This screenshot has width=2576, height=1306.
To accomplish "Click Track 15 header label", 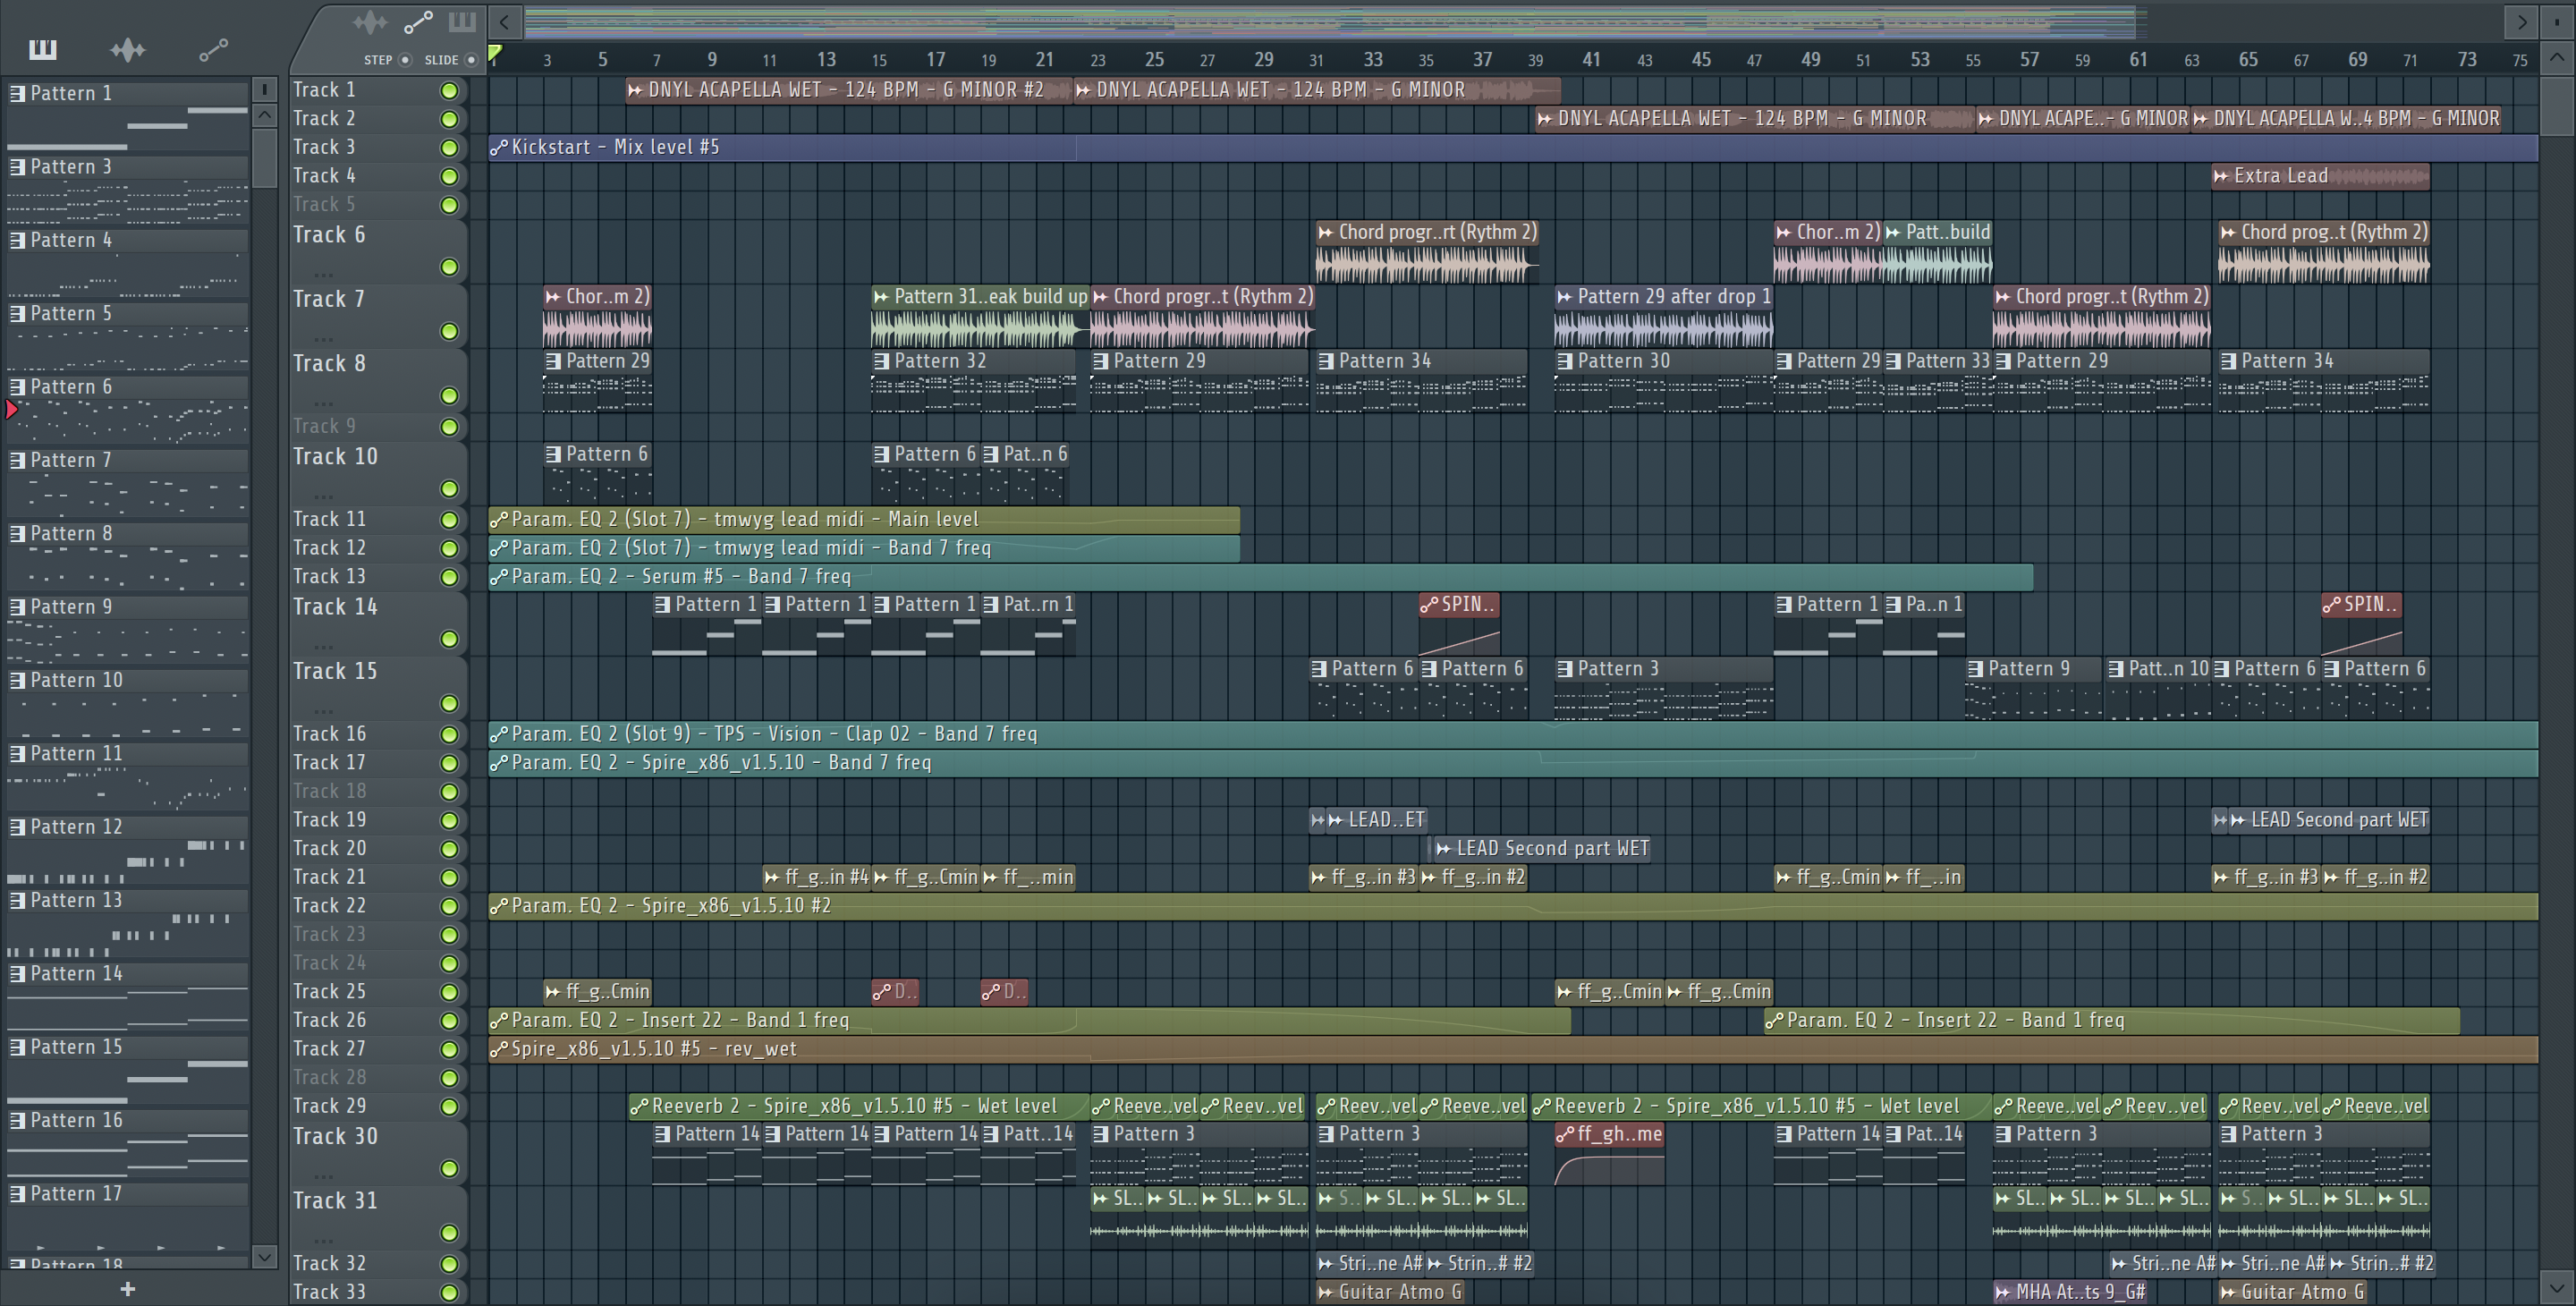I will tap(336, 671).
